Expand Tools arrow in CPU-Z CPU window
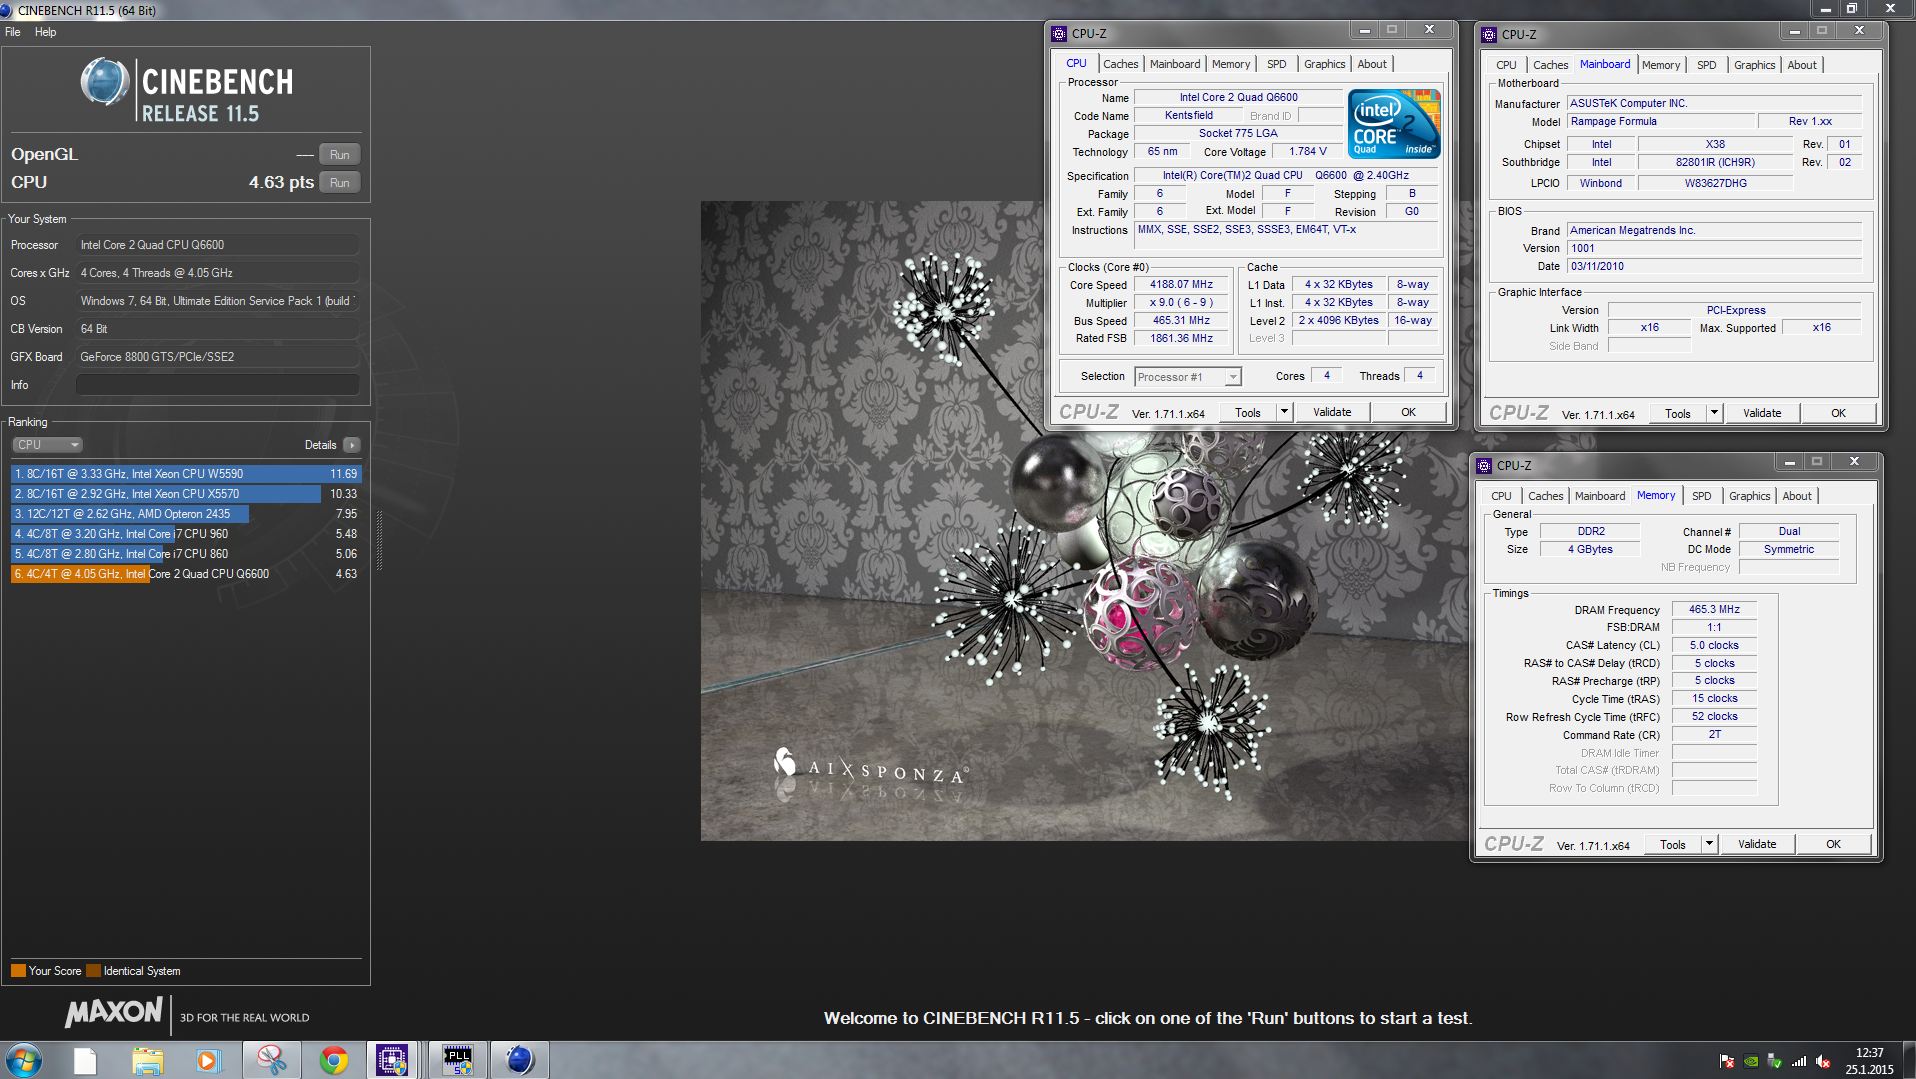Viewport: 1916px width, 1079px height. coord(1284,412)
